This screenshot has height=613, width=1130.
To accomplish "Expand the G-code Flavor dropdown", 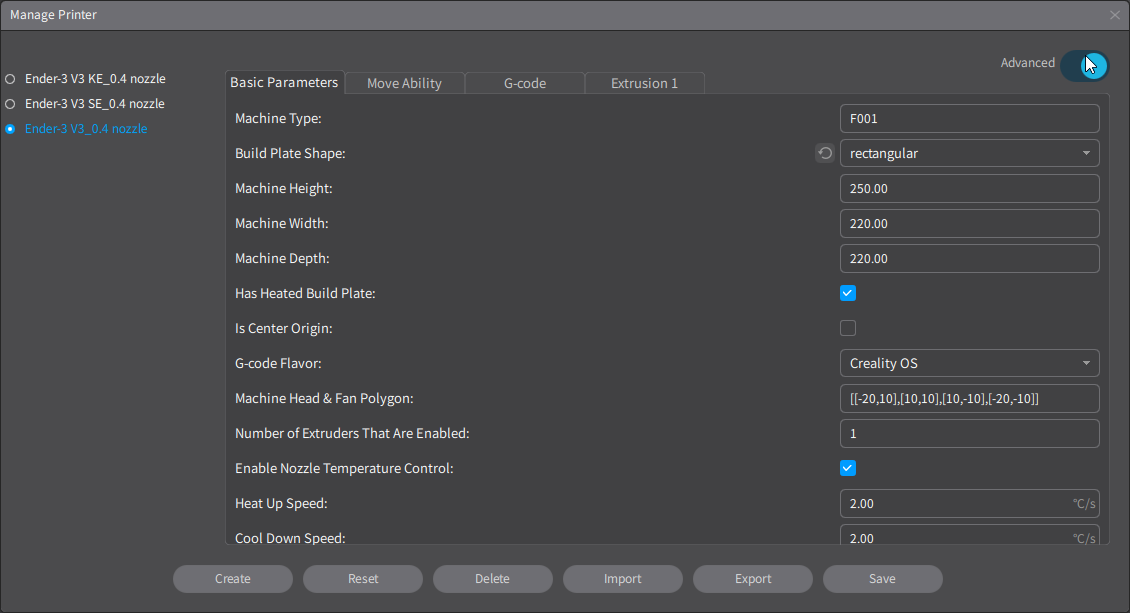I will (969, 363).
